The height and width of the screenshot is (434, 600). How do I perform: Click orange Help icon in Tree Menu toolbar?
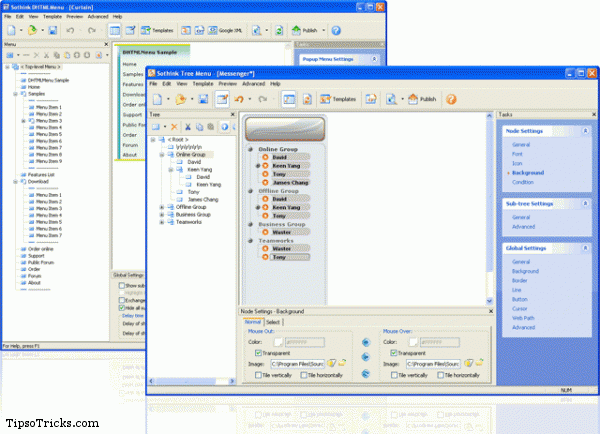point(451,100)
